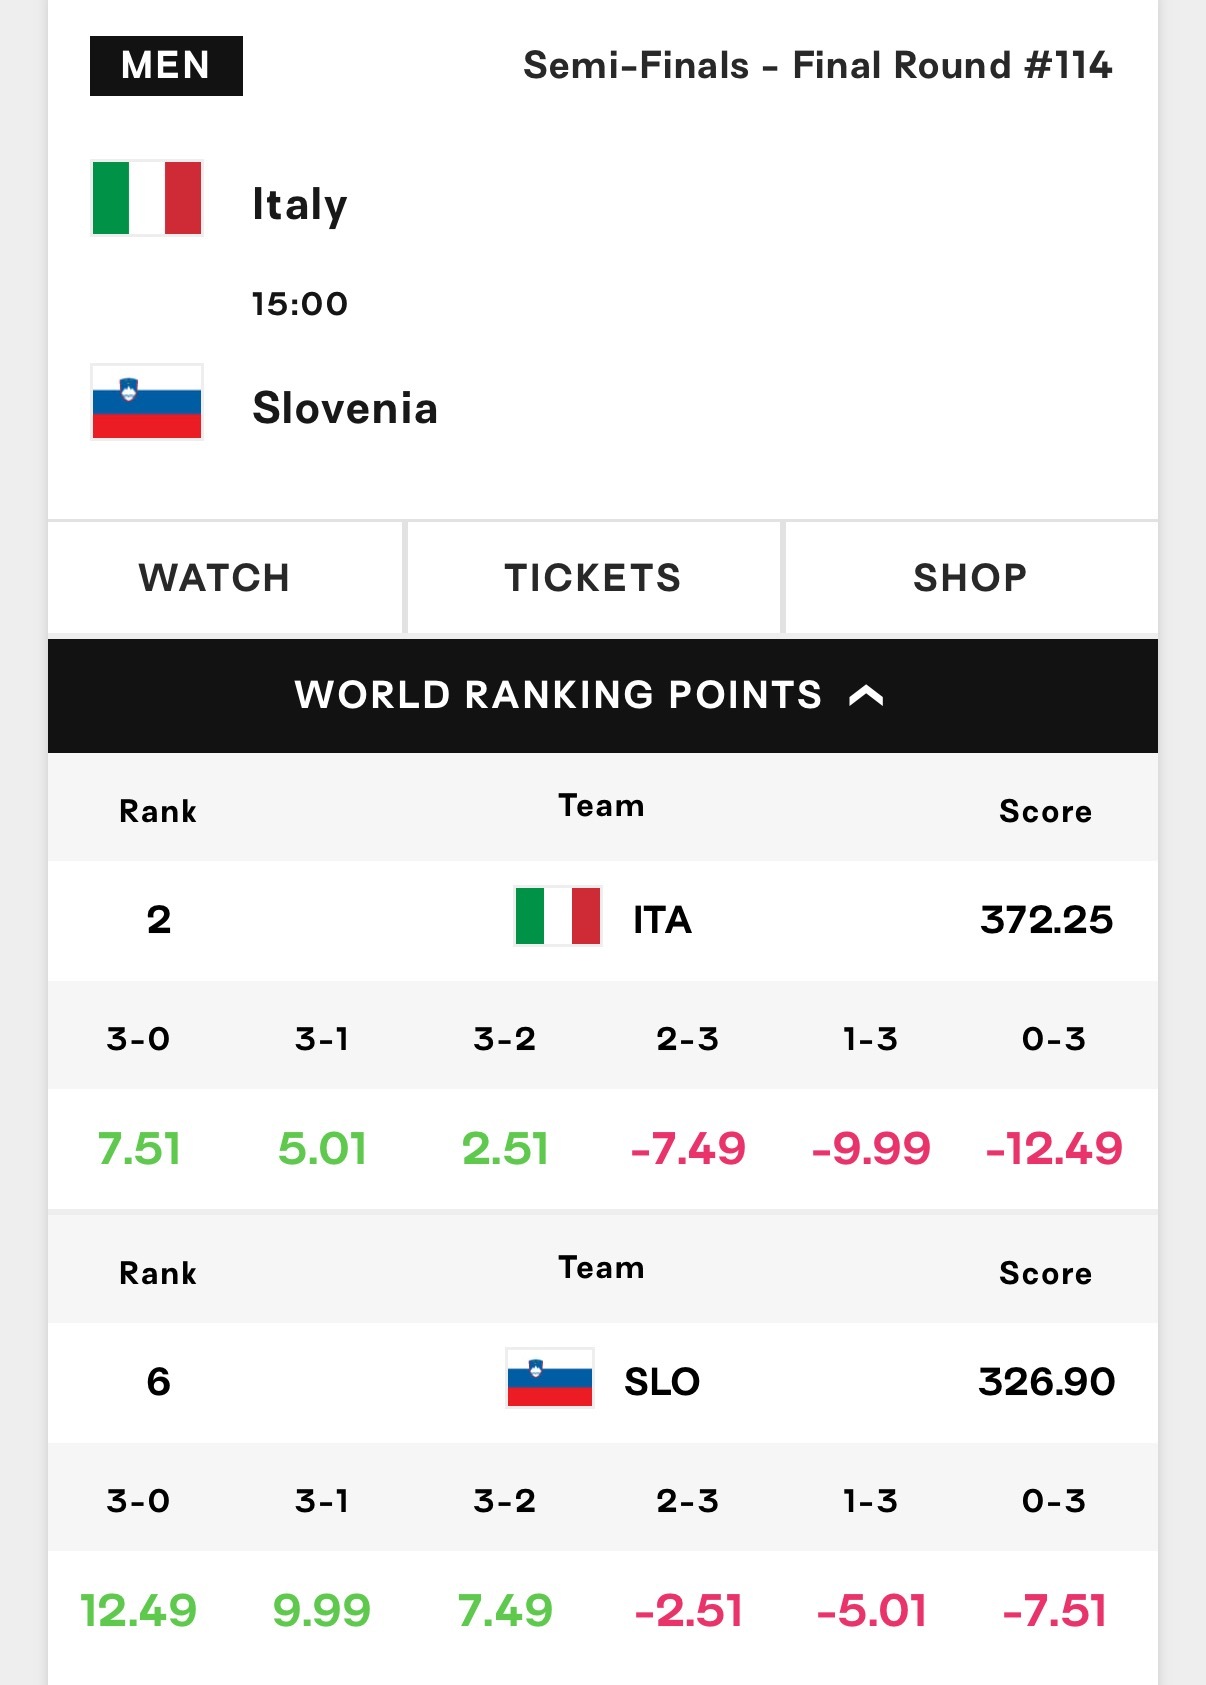Image resolution: width=1206 pixels, height=1685 pixels.
Task: Click Semi-Finals Final Round #114 title
Action: pyautogui.click(x=817, y=66)
